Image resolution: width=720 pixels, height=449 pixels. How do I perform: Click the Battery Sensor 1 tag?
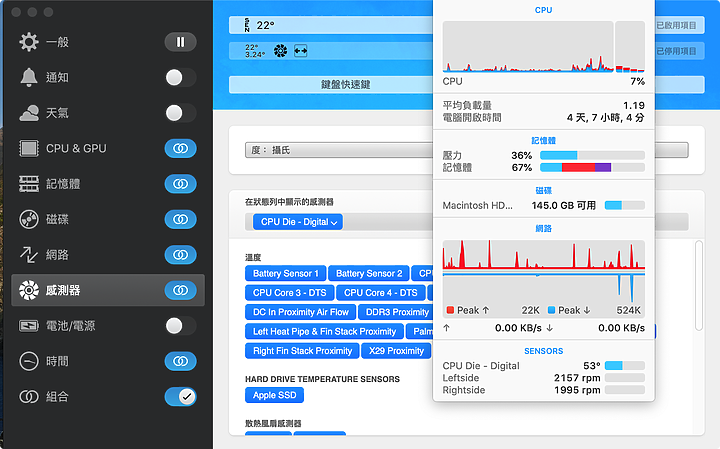pos(286,274)
